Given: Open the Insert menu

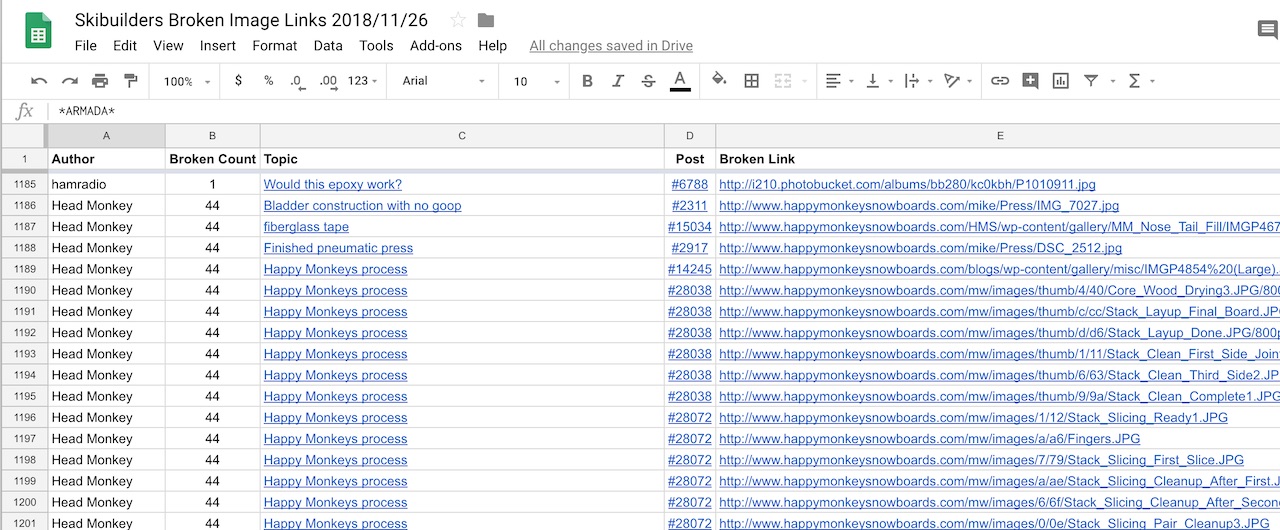Looking at the screenshot, I should 218,45.
